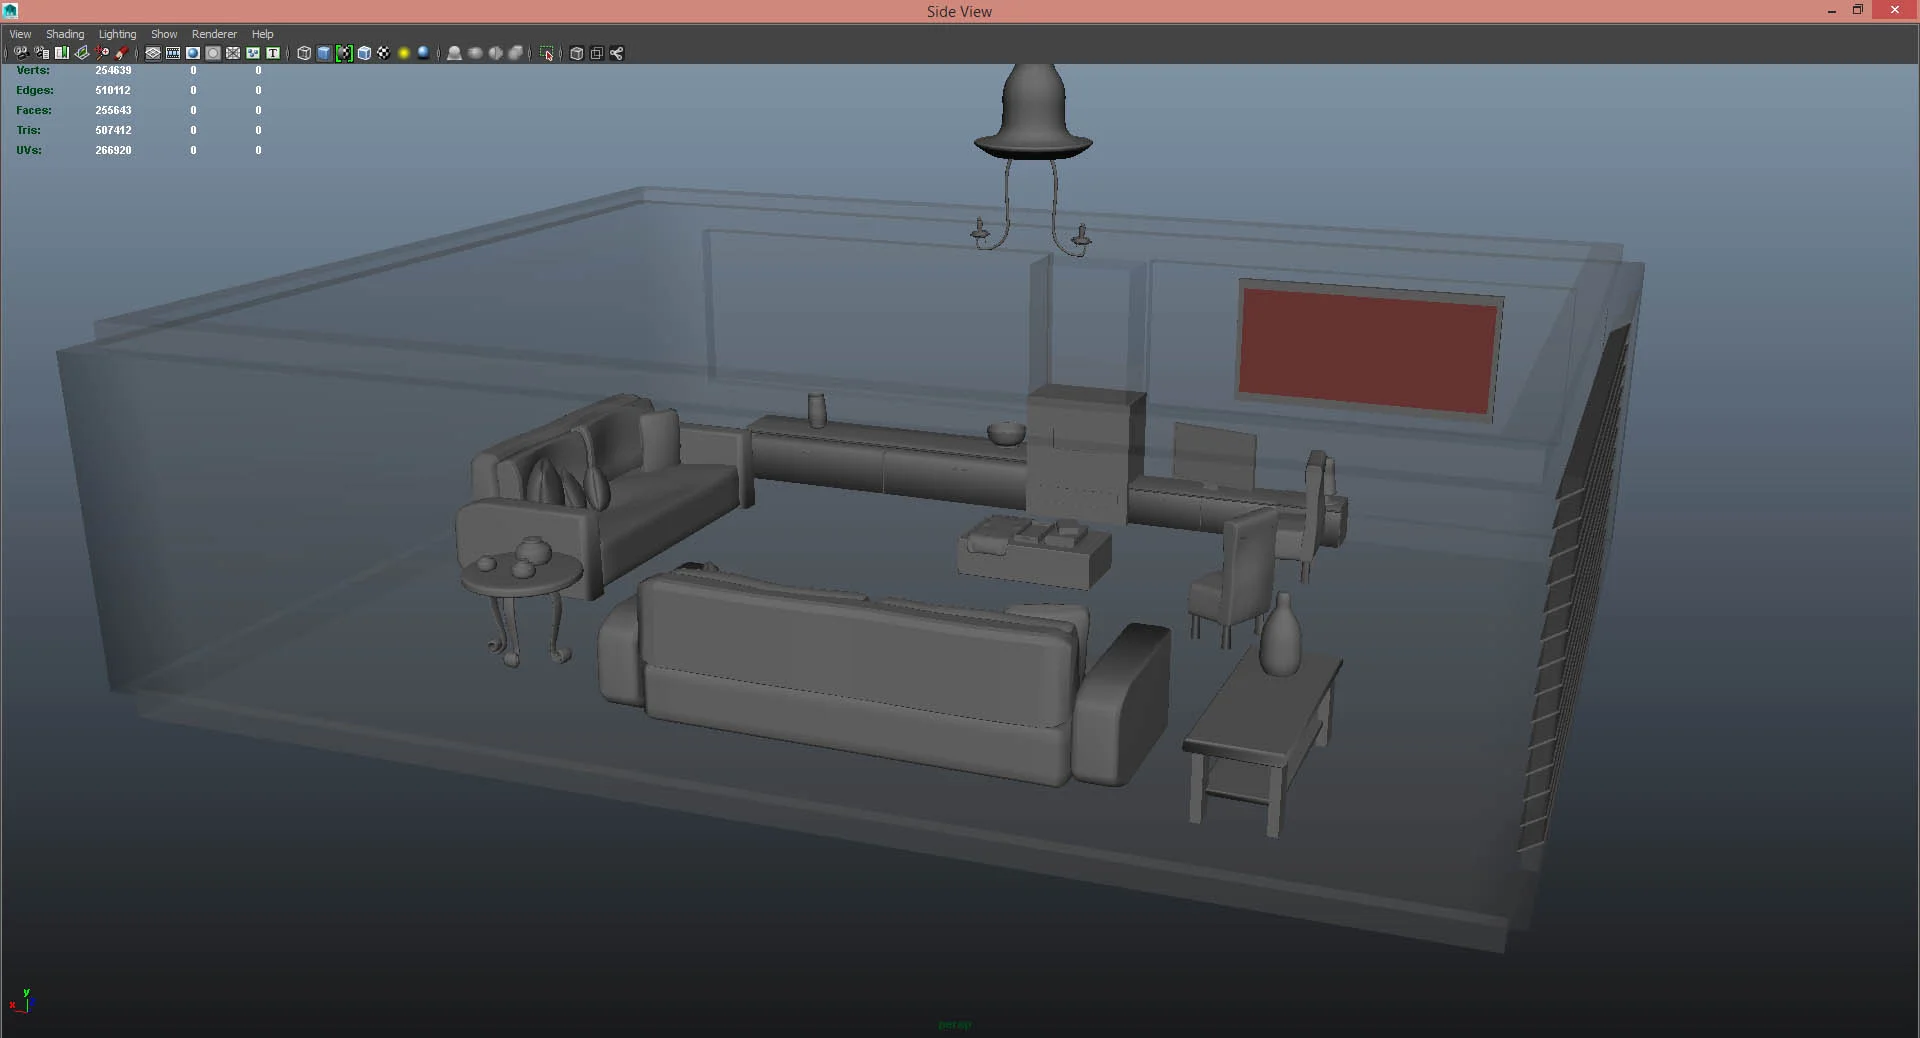Click the Smooth Shade All cube icon
The width and height of the screenshot is (1920, 1038).
324,53
